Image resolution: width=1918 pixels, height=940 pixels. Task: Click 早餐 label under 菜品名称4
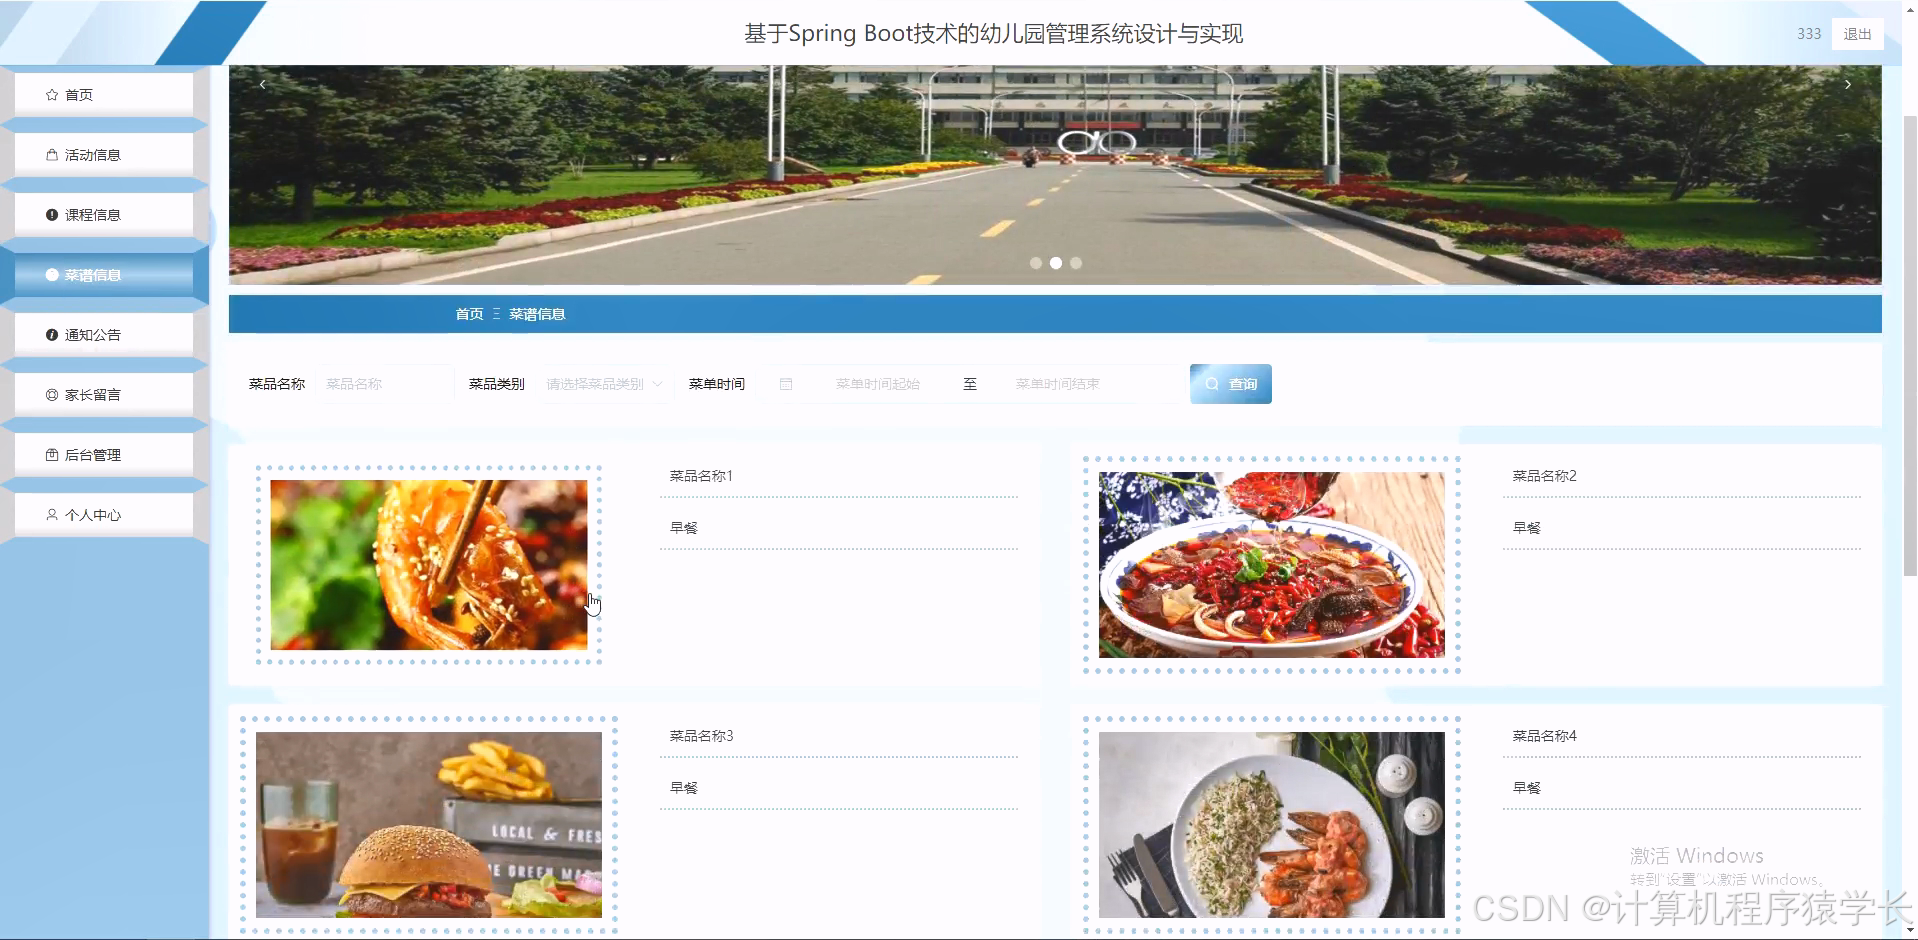click(x=1527, y=788)
